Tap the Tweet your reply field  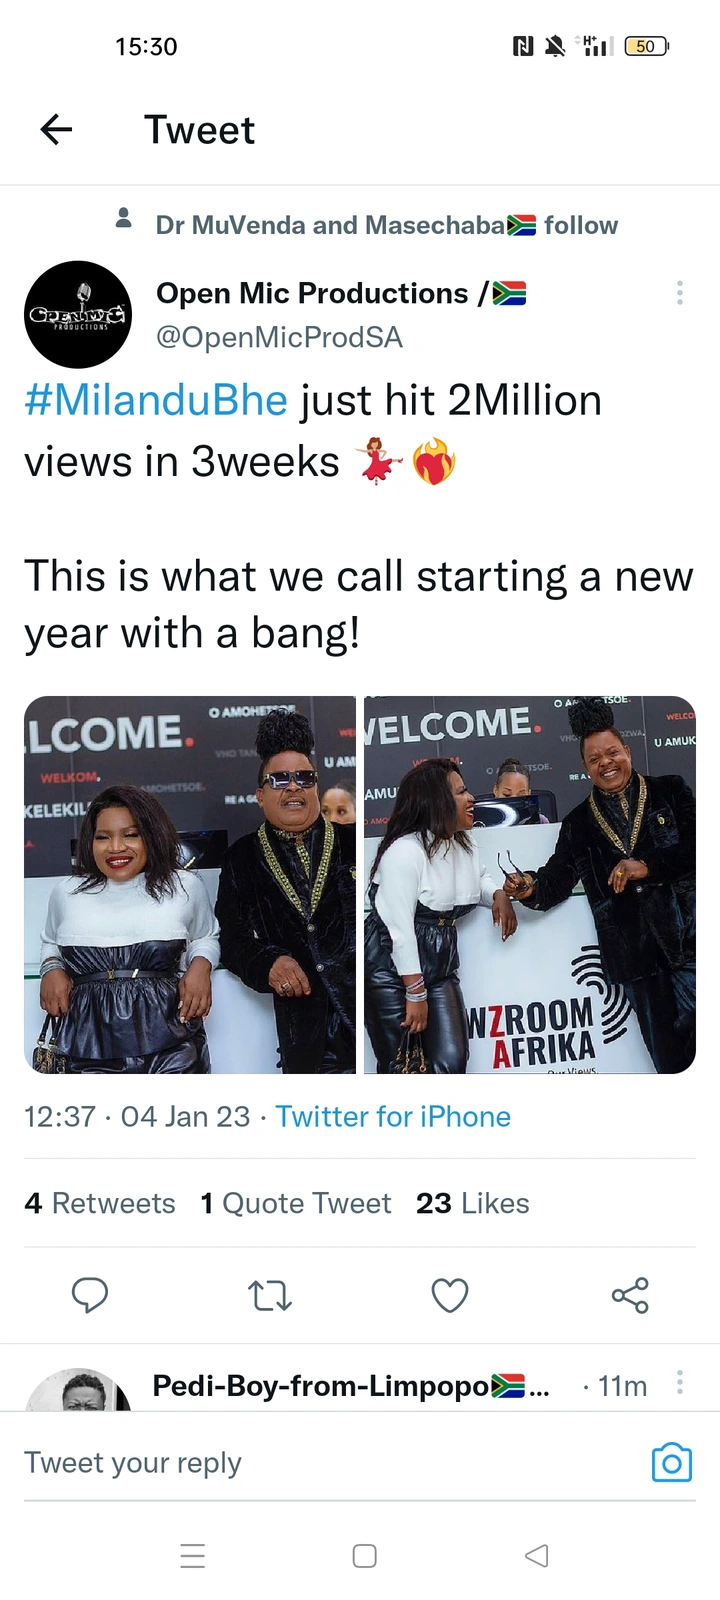pos(330,1463)
